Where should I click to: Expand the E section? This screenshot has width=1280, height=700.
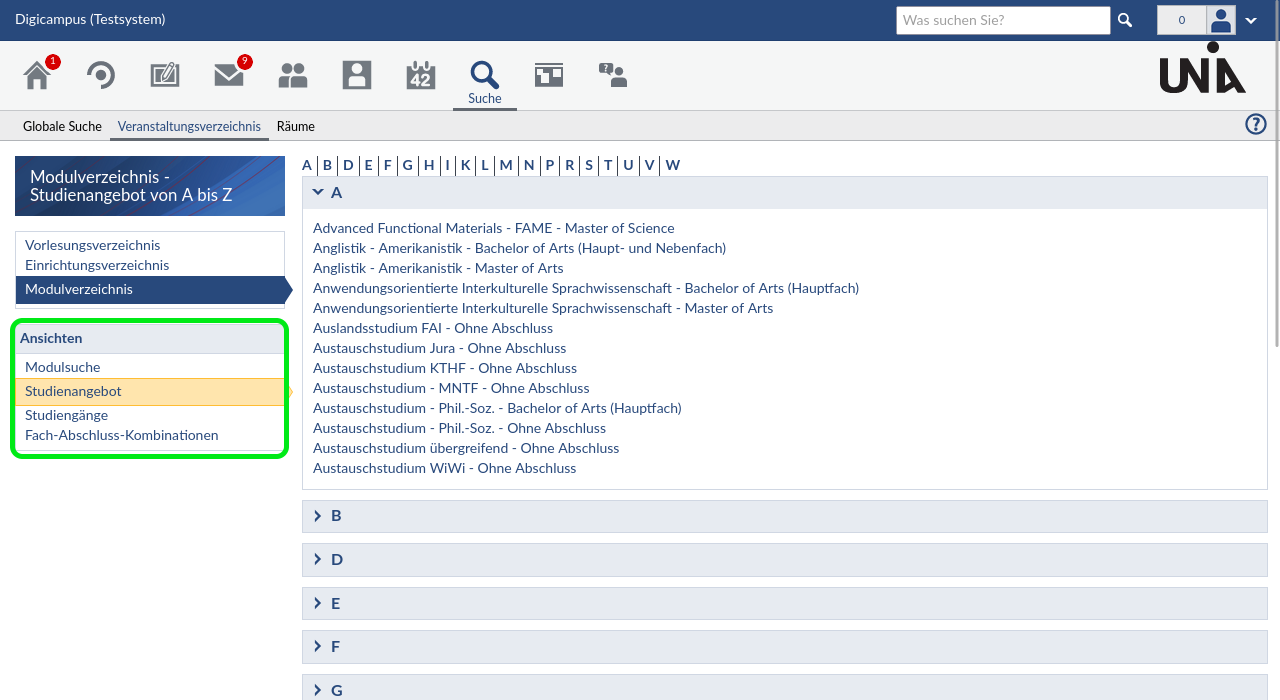click(x=319, y=603)
